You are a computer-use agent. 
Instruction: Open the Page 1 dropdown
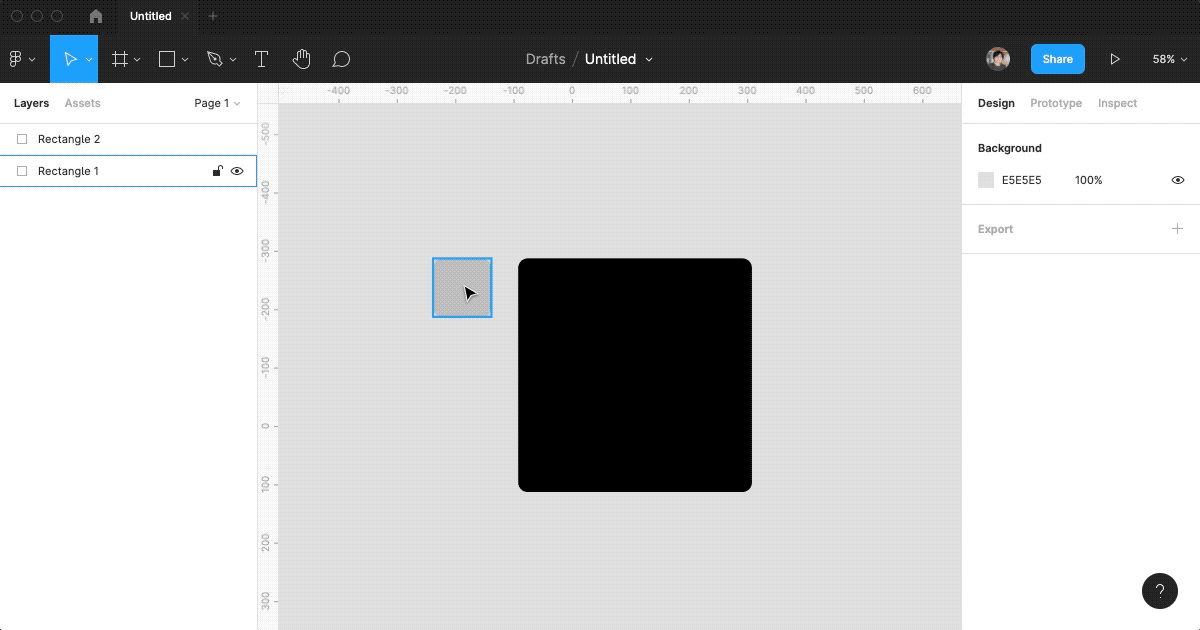216,103
